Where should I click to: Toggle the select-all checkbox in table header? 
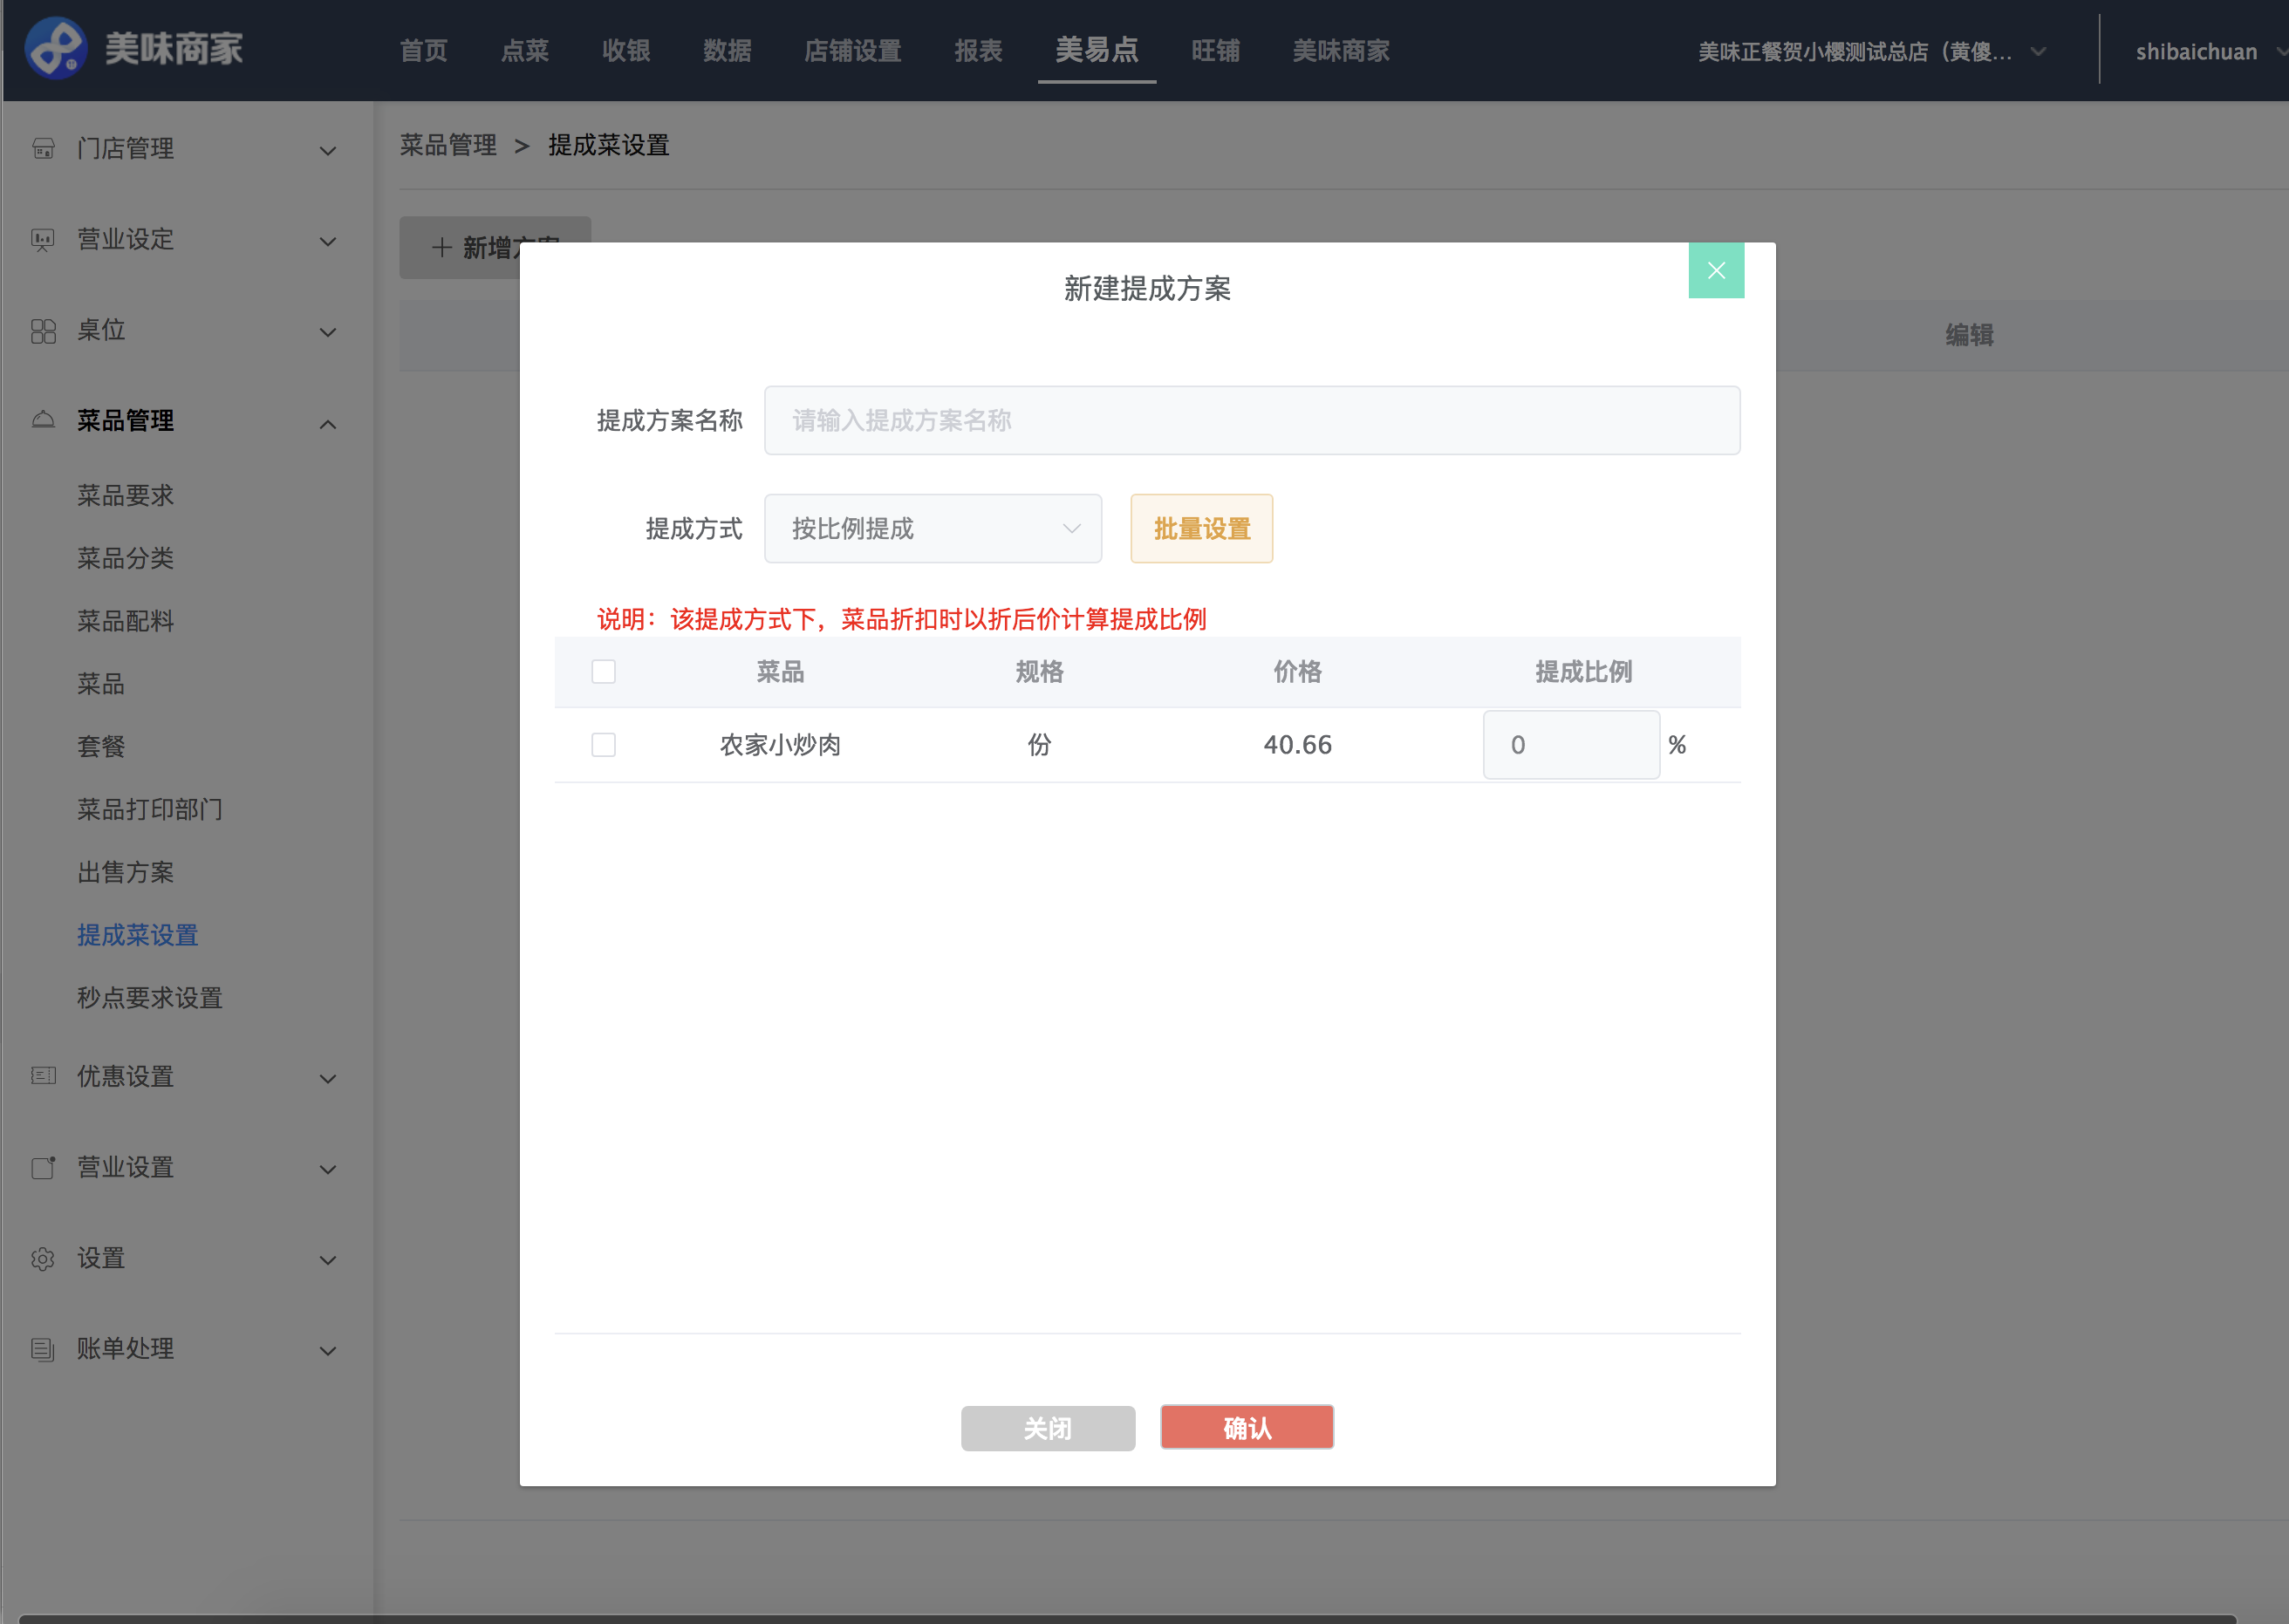click(603, 671)
